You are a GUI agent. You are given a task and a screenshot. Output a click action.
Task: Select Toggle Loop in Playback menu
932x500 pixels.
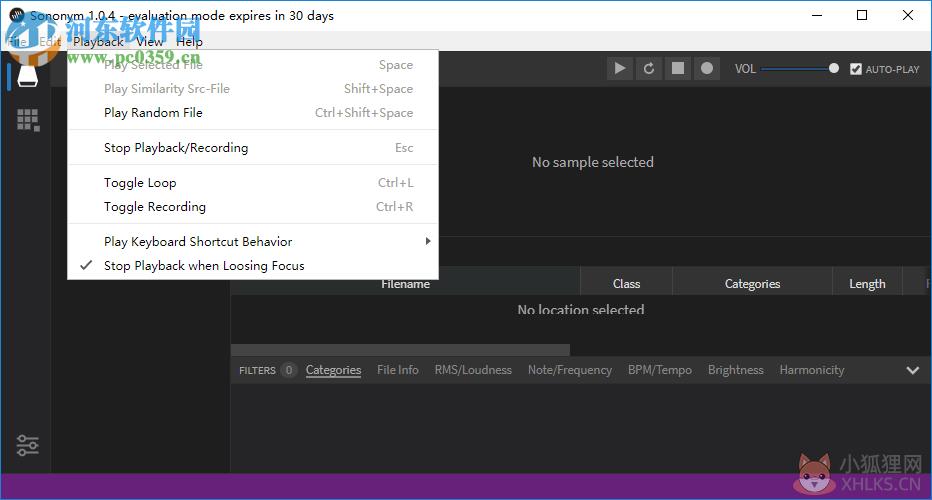253,183
